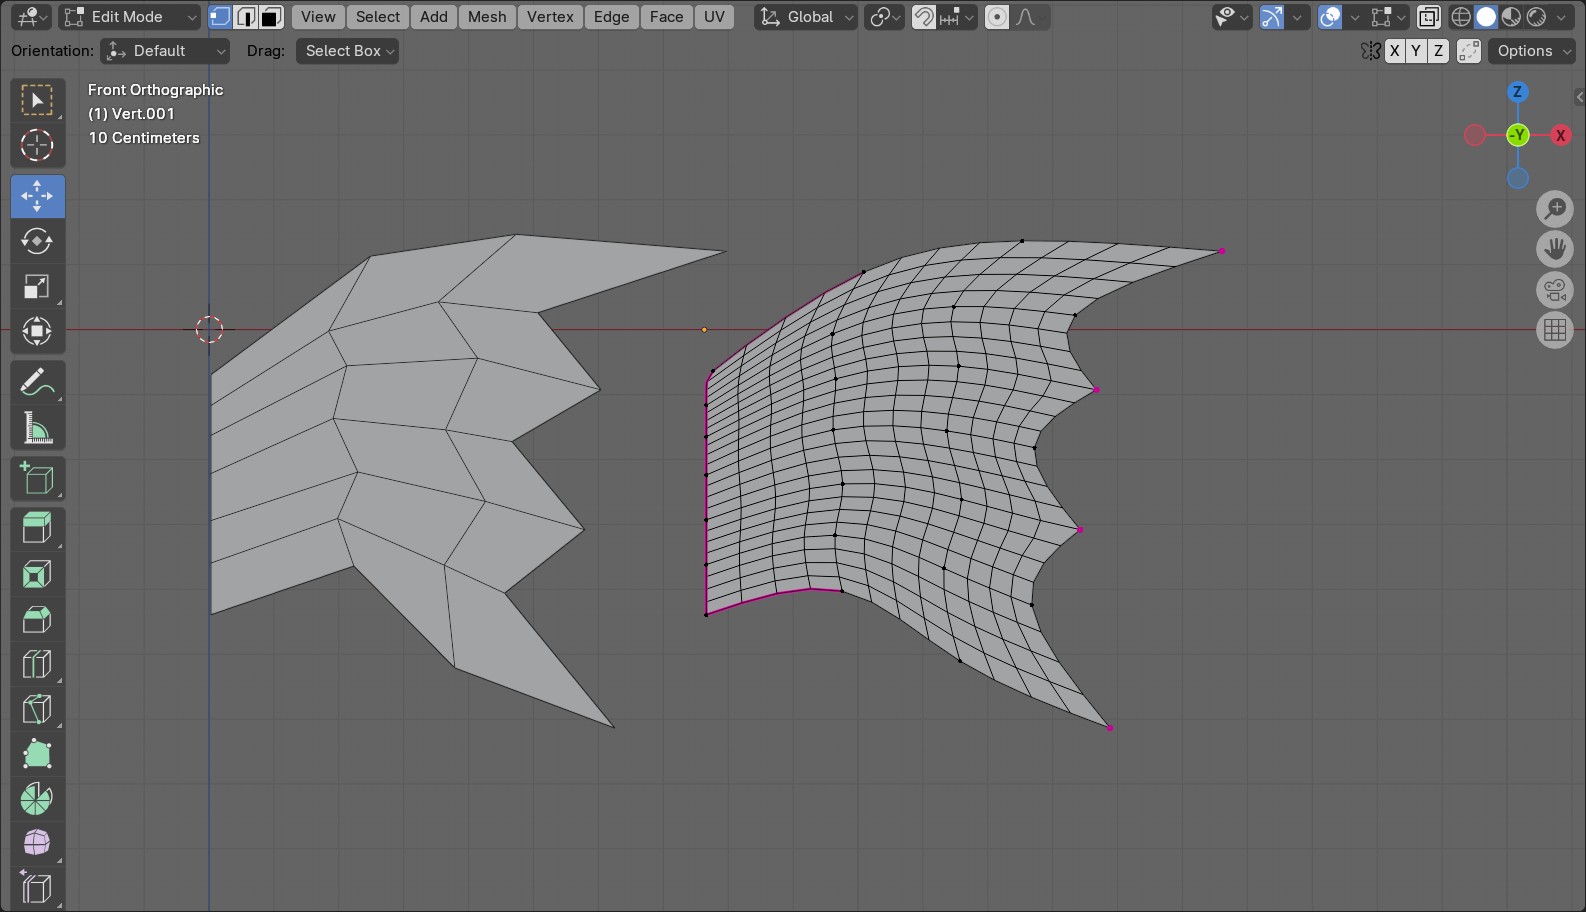Toggle X axis mirror
1586x912 pixels.
(1394, 51)
